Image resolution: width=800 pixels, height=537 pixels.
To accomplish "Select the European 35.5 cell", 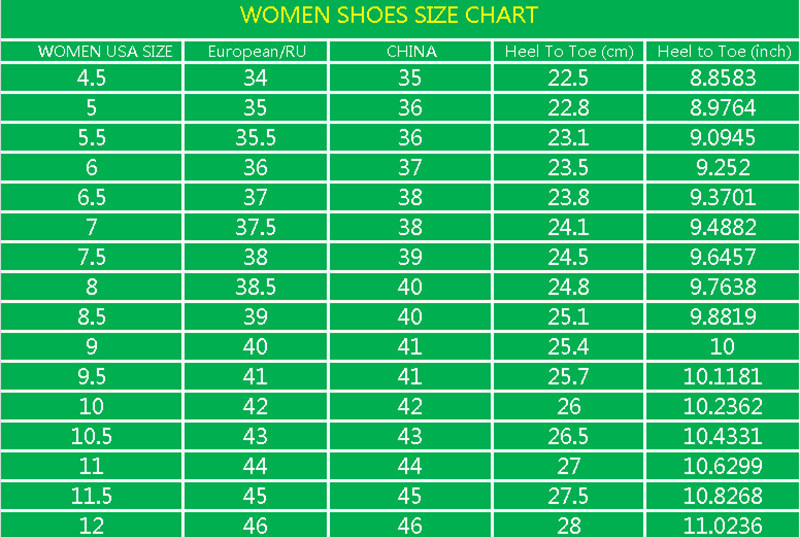I will [x=255, y=139].
